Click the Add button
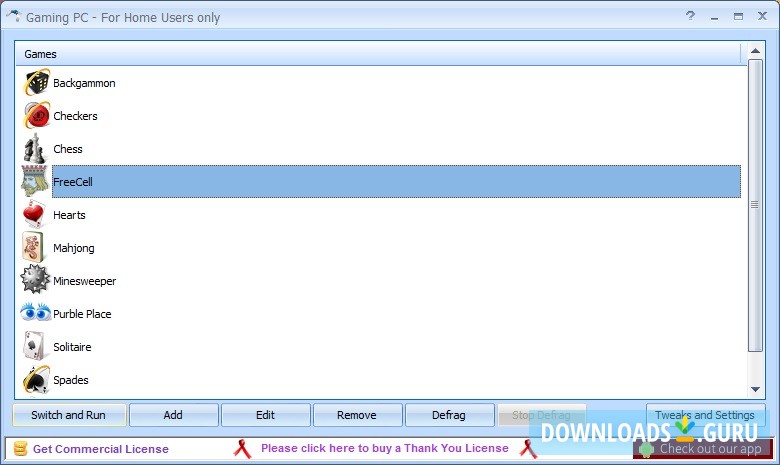 tap(173, 415)
